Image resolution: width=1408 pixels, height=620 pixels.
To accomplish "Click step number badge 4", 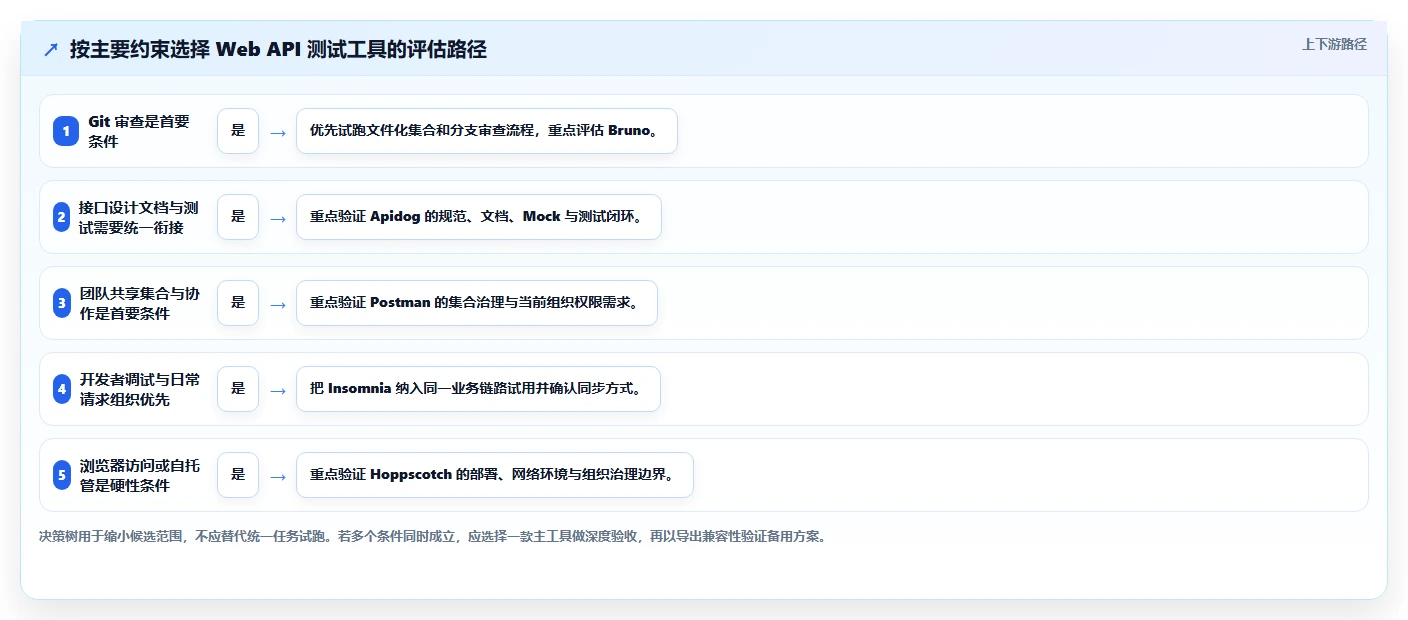I will pos(62,389).
